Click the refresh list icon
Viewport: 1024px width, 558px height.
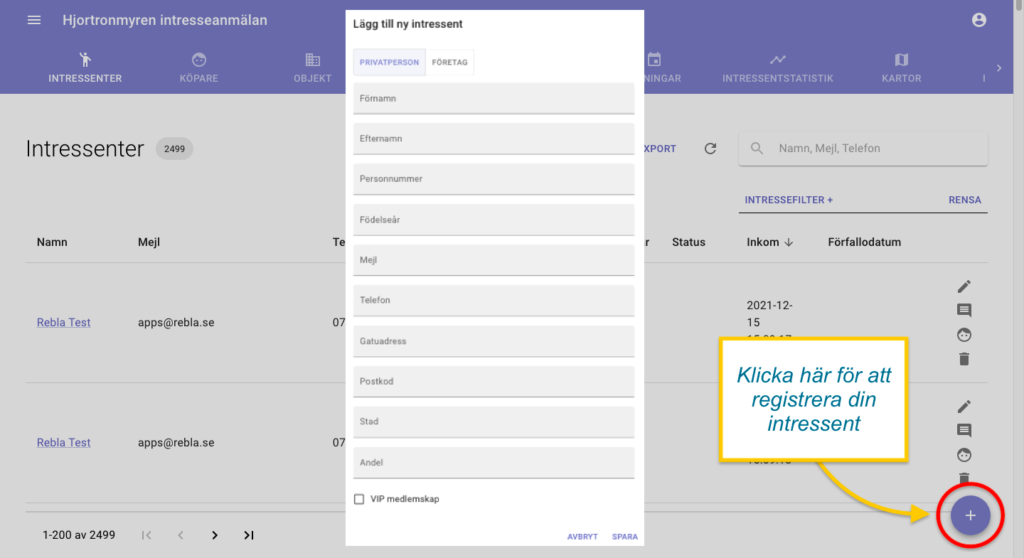(x=710, y=149)
